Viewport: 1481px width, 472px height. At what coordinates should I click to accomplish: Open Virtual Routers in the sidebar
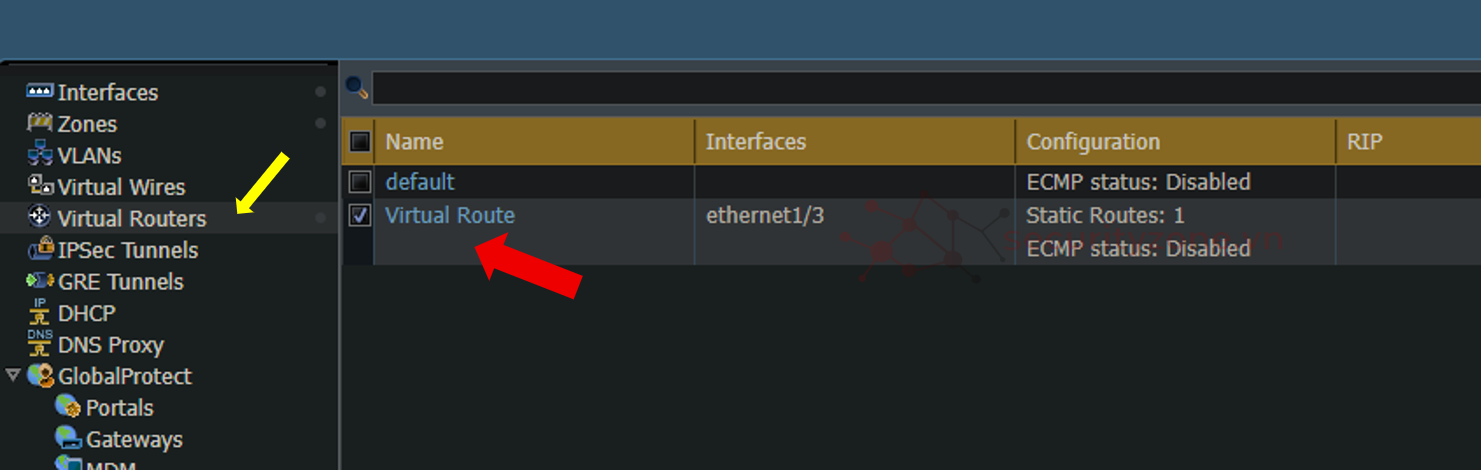point(131,218)
